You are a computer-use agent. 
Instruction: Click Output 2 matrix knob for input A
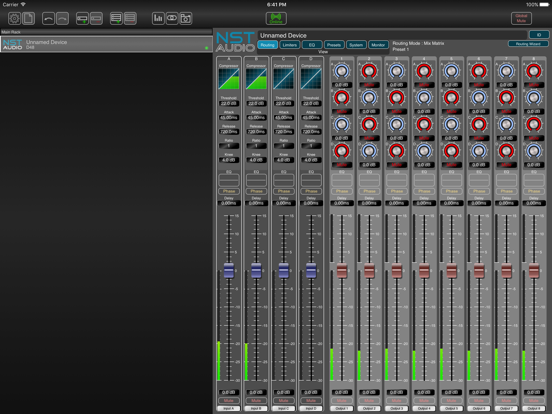(x=369, y=71)
